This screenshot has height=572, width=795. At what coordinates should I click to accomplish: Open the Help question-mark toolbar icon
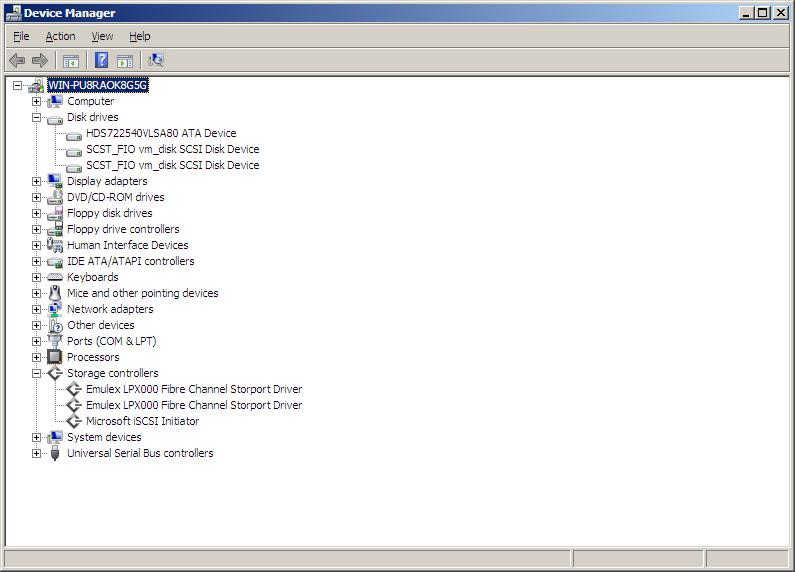point(101,60)
